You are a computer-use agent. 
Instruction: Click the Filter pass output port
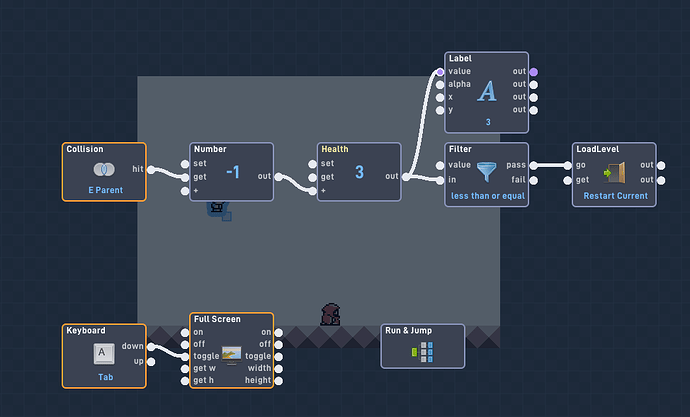pos(533,166)
